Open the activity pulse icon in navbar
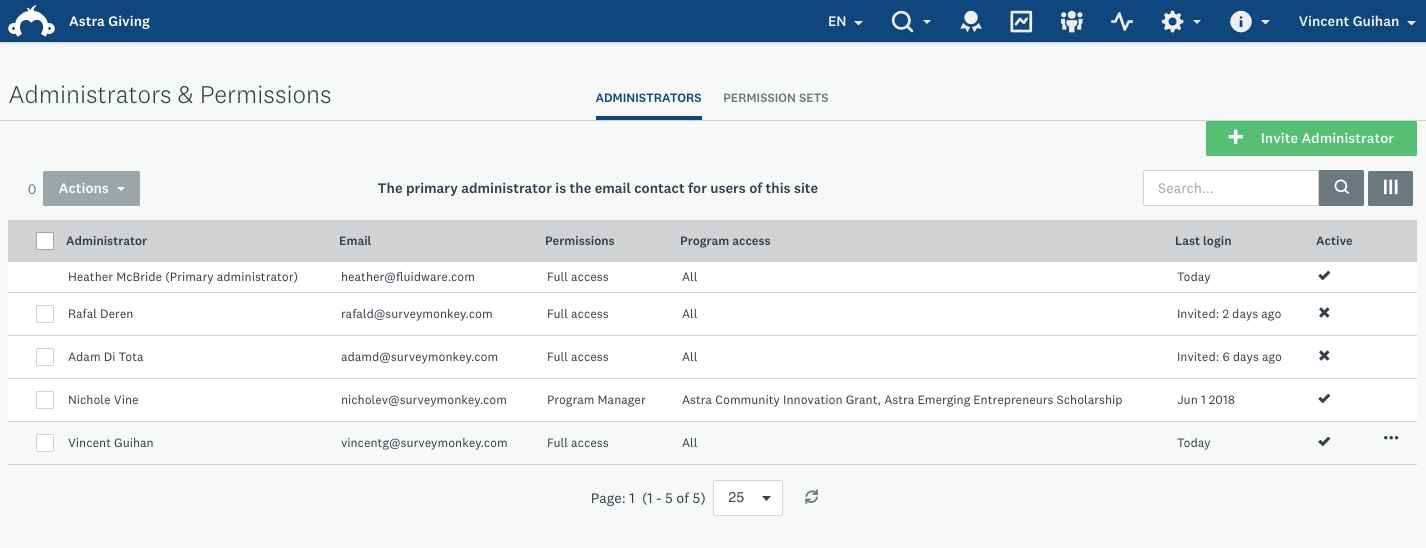This screenshot has height=548, width=1426. [1122, 21]
